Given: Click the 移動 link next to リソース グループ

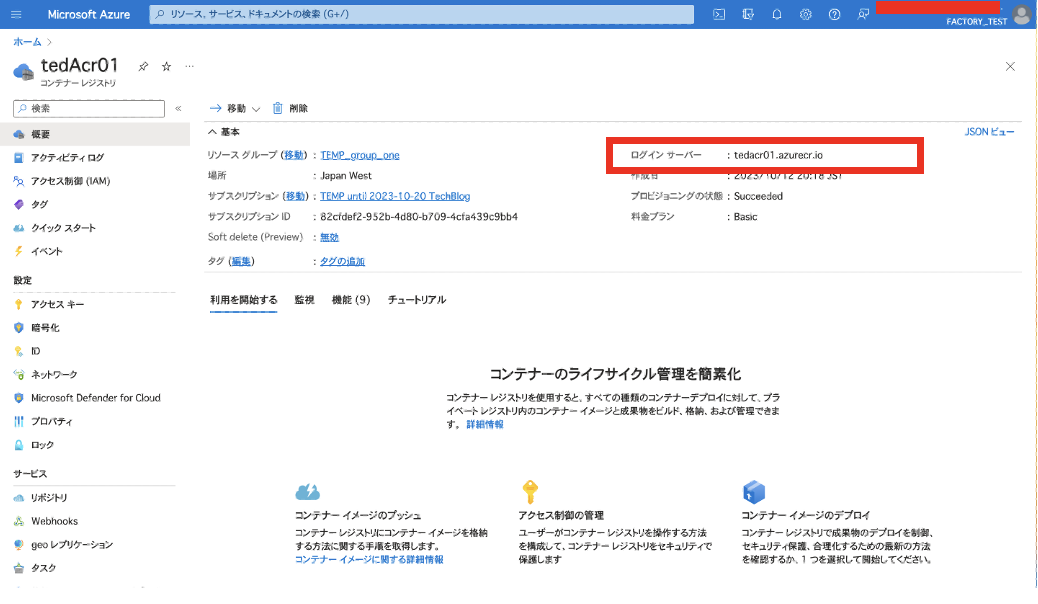Looking at the screenshot, I should point(294,155).
